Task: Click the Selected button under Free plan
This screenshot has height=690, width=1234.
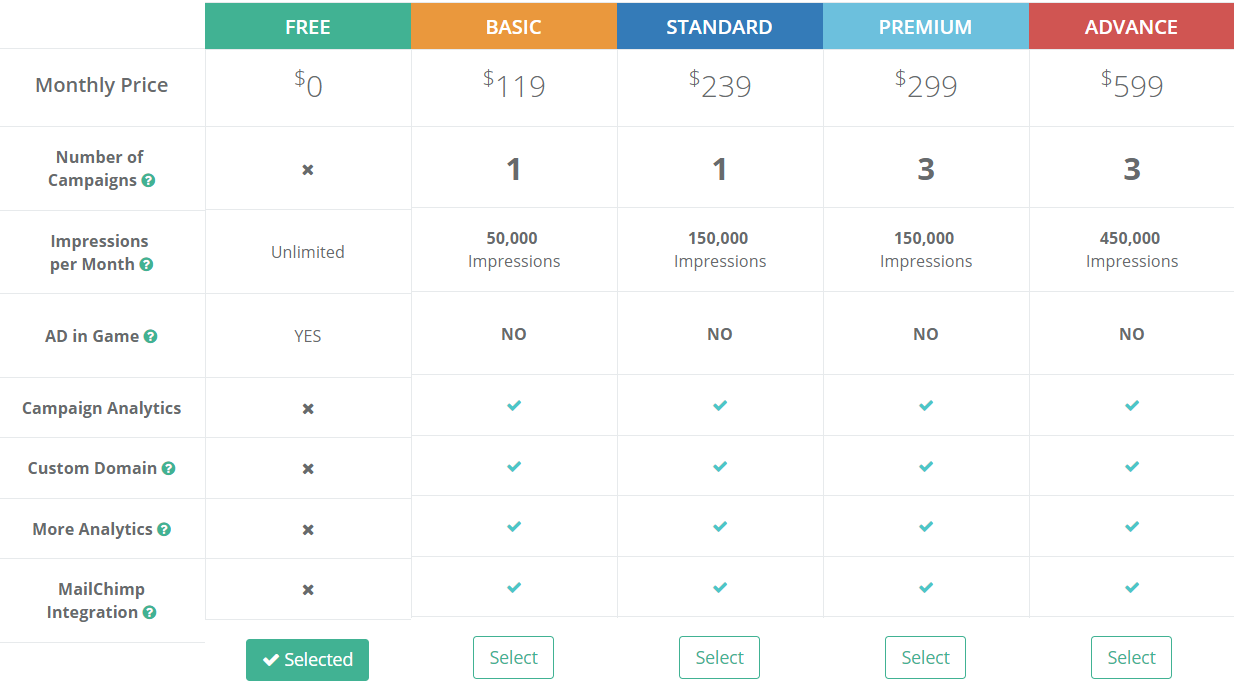Action: point(307,660)
